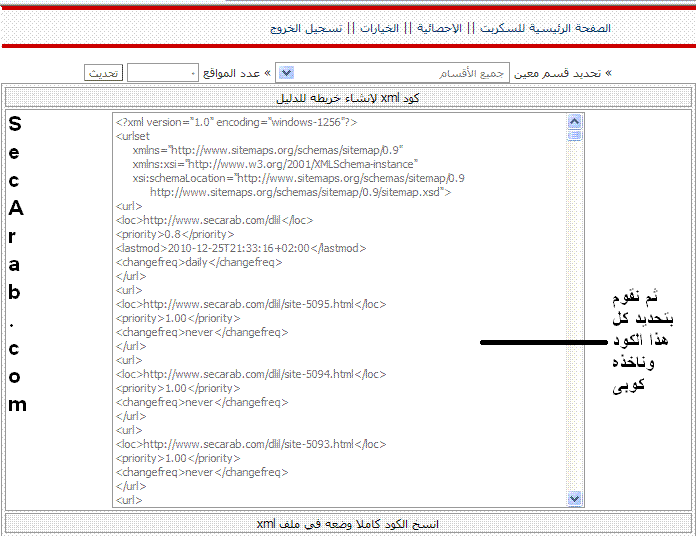
Task: Click the scrollbar thumb in XML textarea
Action: [x=575, y=136]
